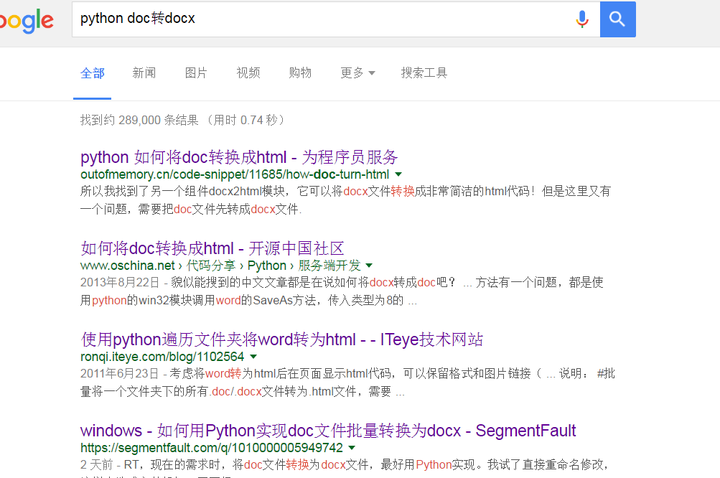The width and height of the screenshot is (720, 478).
Task: Open 搜索工具 options
Action: tap(424, 73)
